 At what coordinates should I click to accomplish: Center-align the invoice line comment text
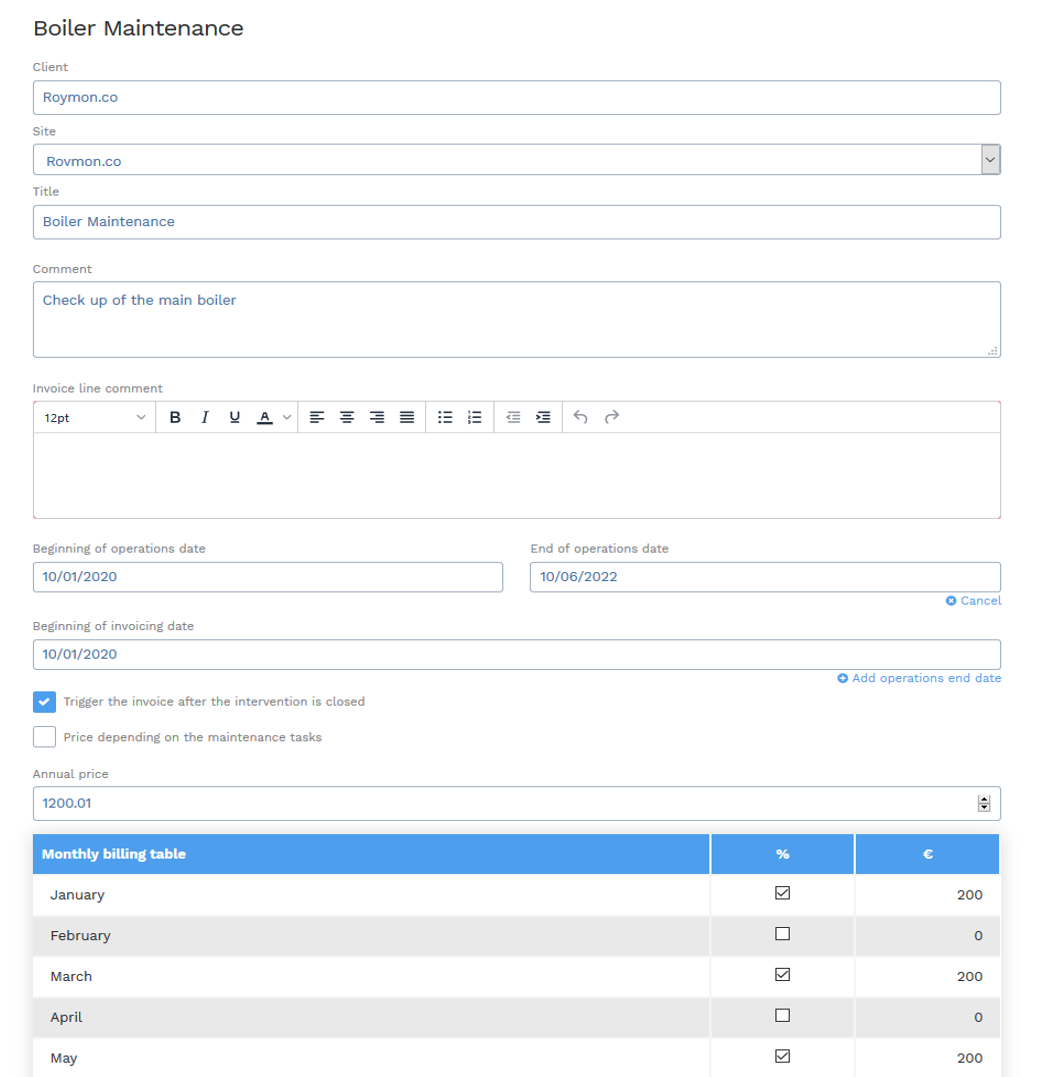(x=347, y=417)
